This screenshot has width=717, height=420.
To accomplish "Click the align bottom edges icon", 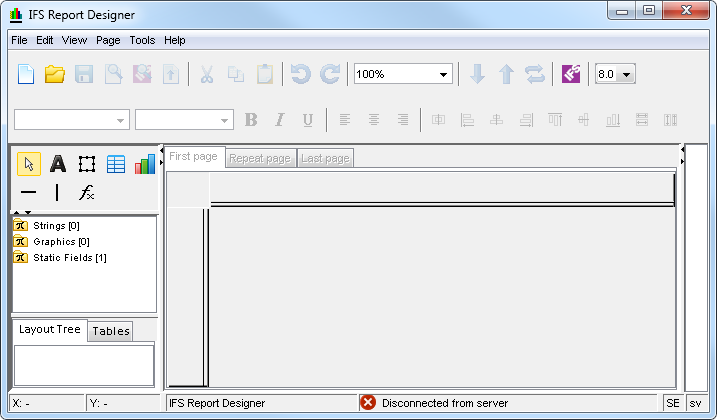I will [613, 120].
